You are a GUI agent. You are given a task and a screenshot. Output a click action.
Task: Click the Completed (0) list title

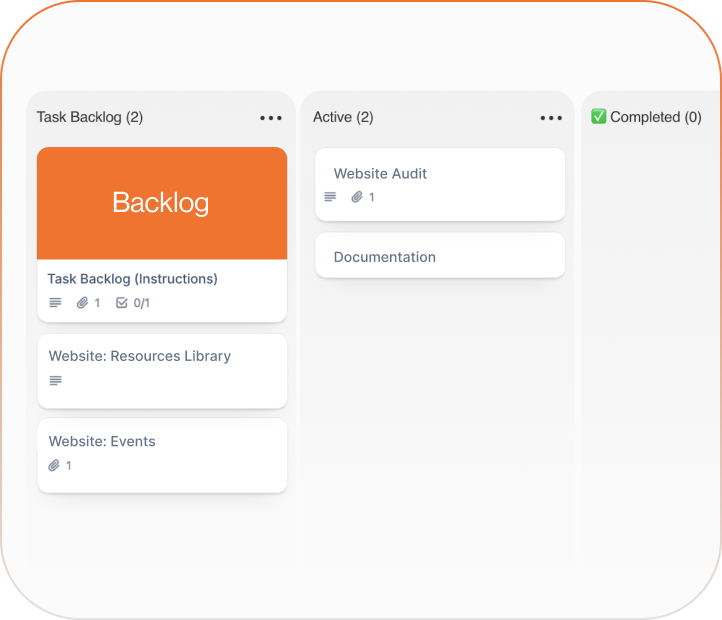coord(656,117)
